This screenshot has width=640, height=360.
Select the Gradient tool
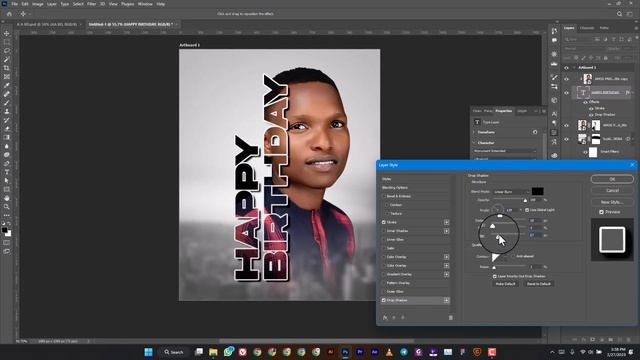pyautogui.click(x=7, y=138)
